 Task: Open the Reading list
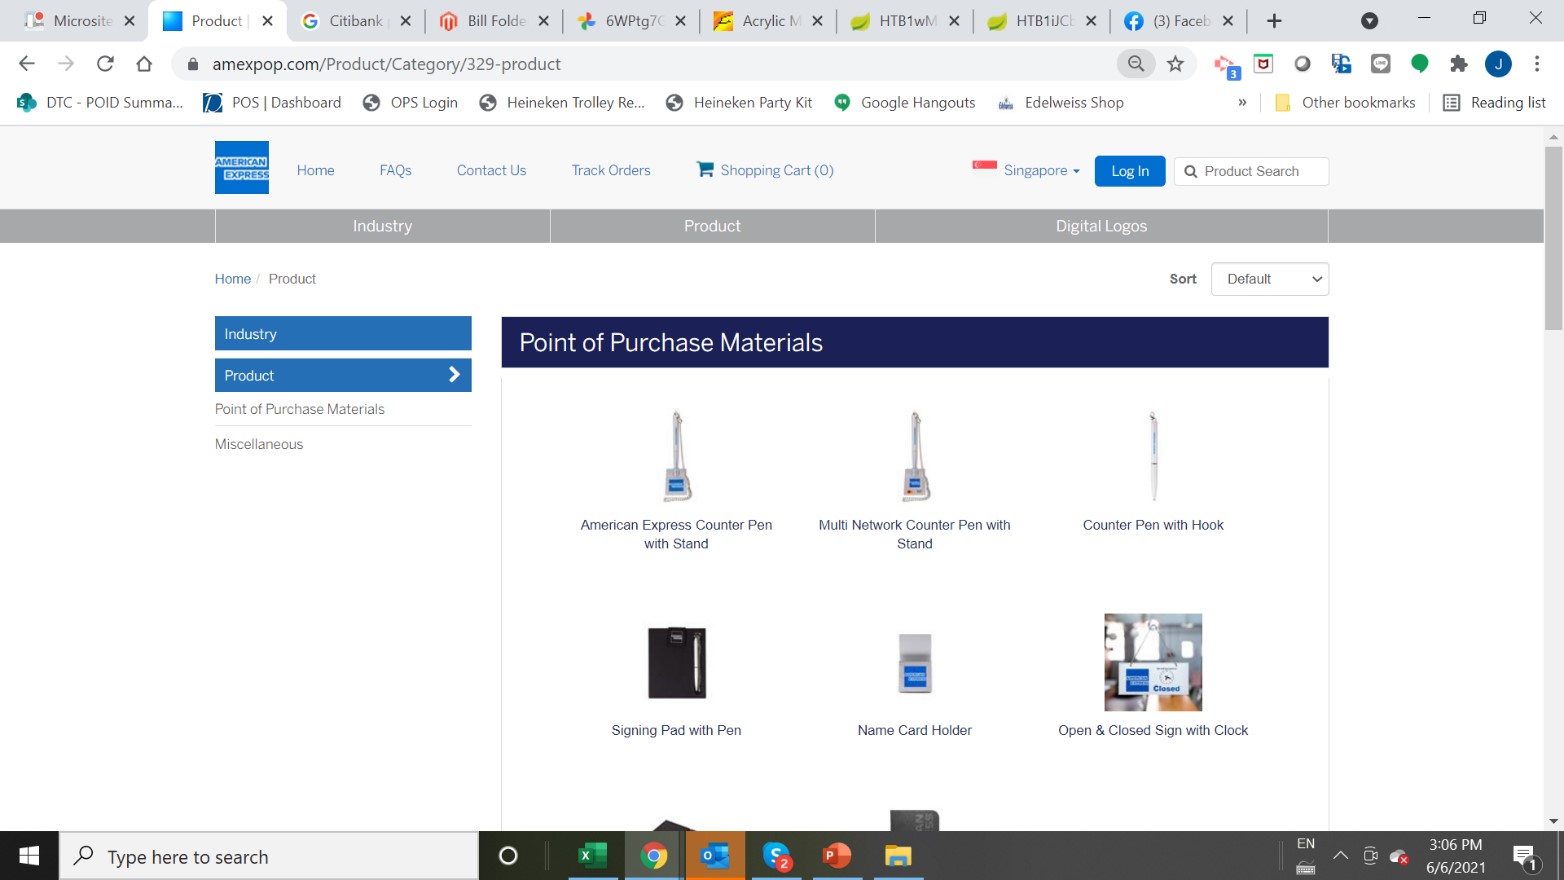pyautogui.click(x=1494, y=103)
